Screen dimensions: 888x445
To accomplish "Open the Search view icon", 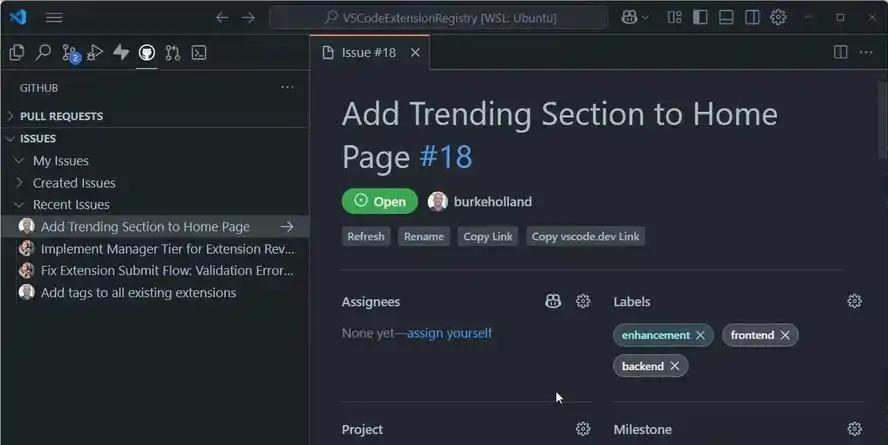I will pos(43,53).
